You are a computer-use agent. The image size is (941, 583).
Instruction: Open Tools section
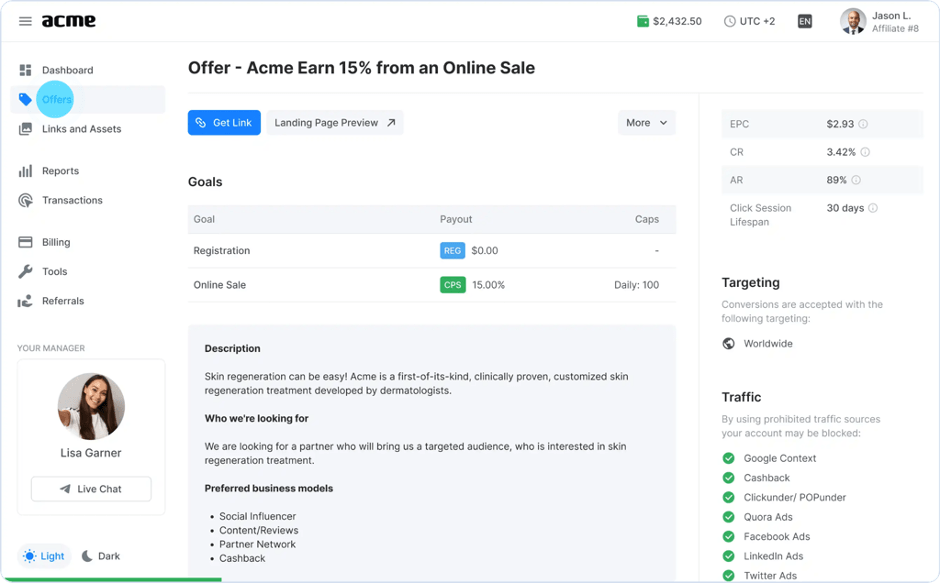[88, 272]
